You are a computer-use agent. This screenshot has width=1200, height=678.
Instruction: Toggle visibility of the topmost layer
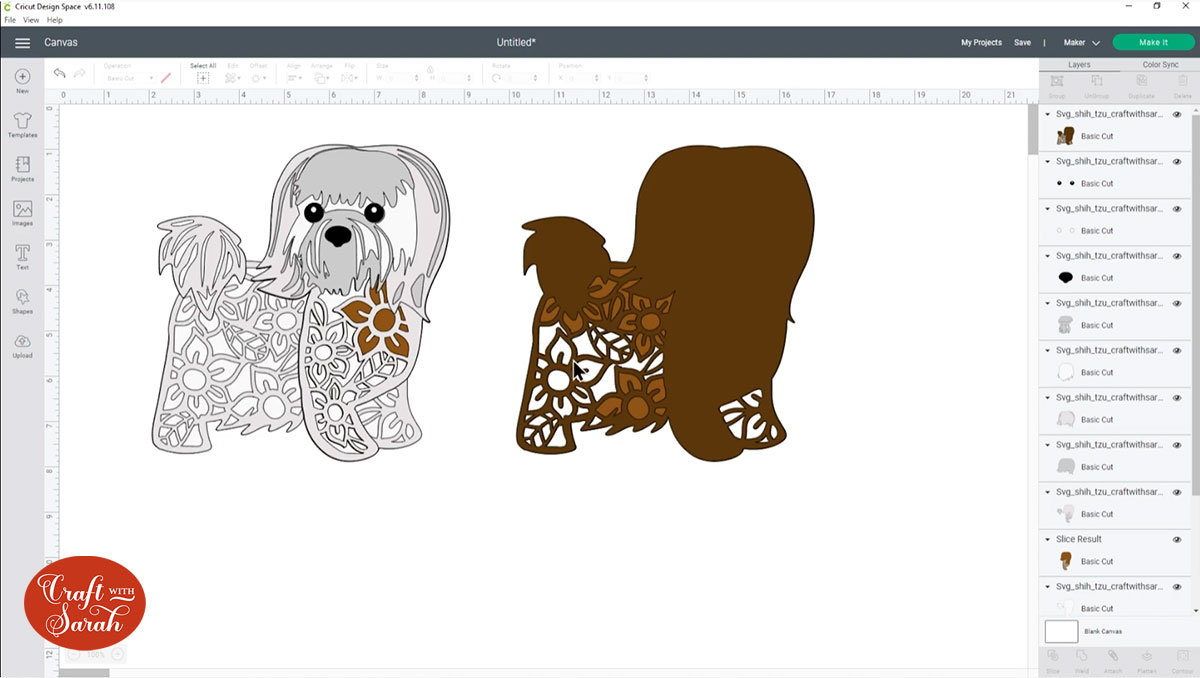[x=1177, y=114]
